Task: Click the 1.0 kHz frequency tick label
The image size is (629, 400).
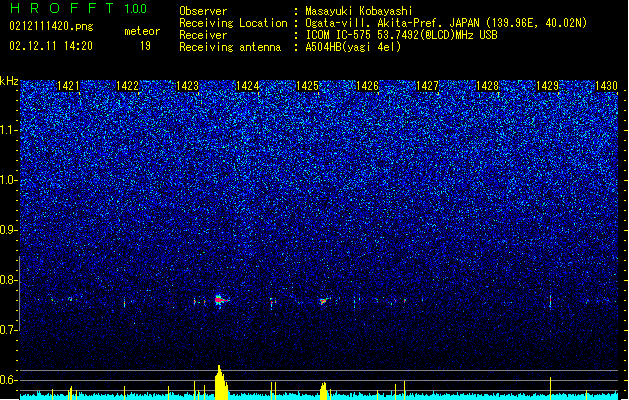Action: 9,180
